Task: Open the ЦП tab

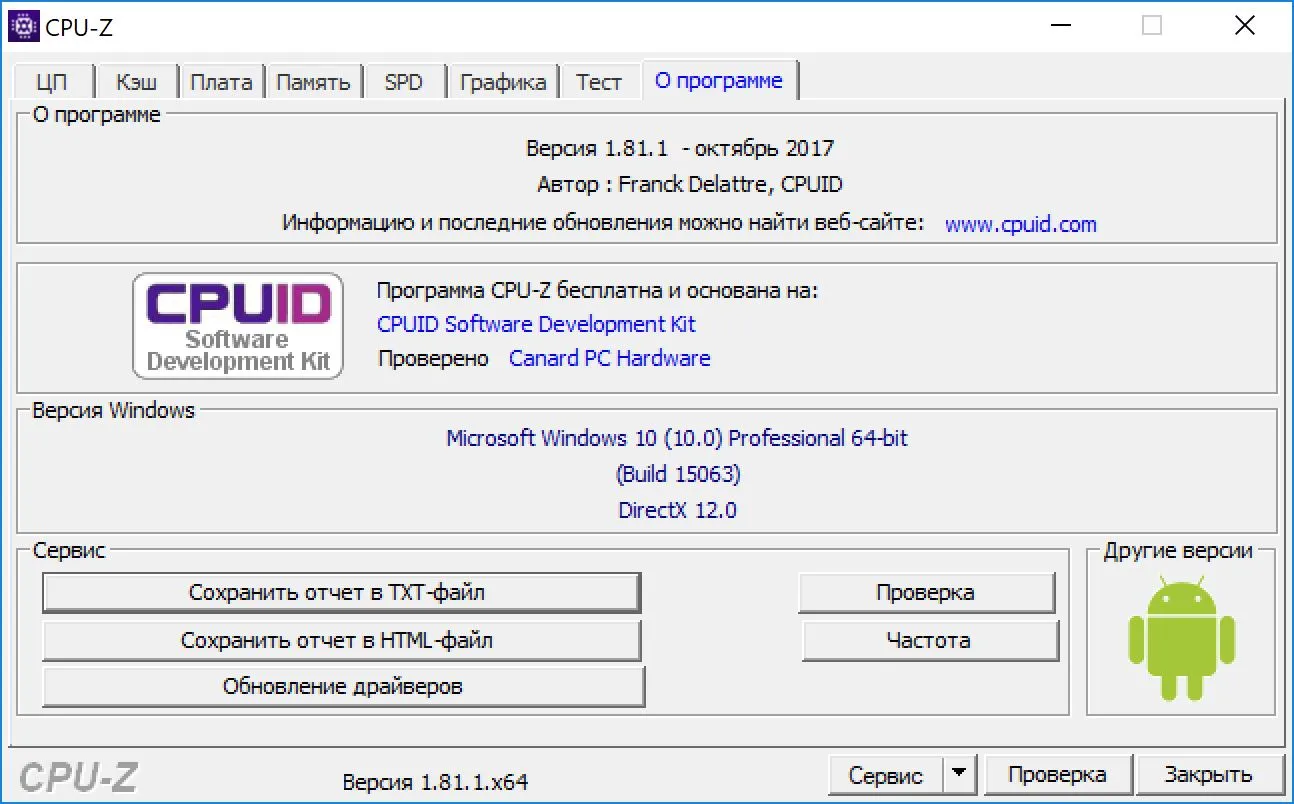Action: point(51,82)
